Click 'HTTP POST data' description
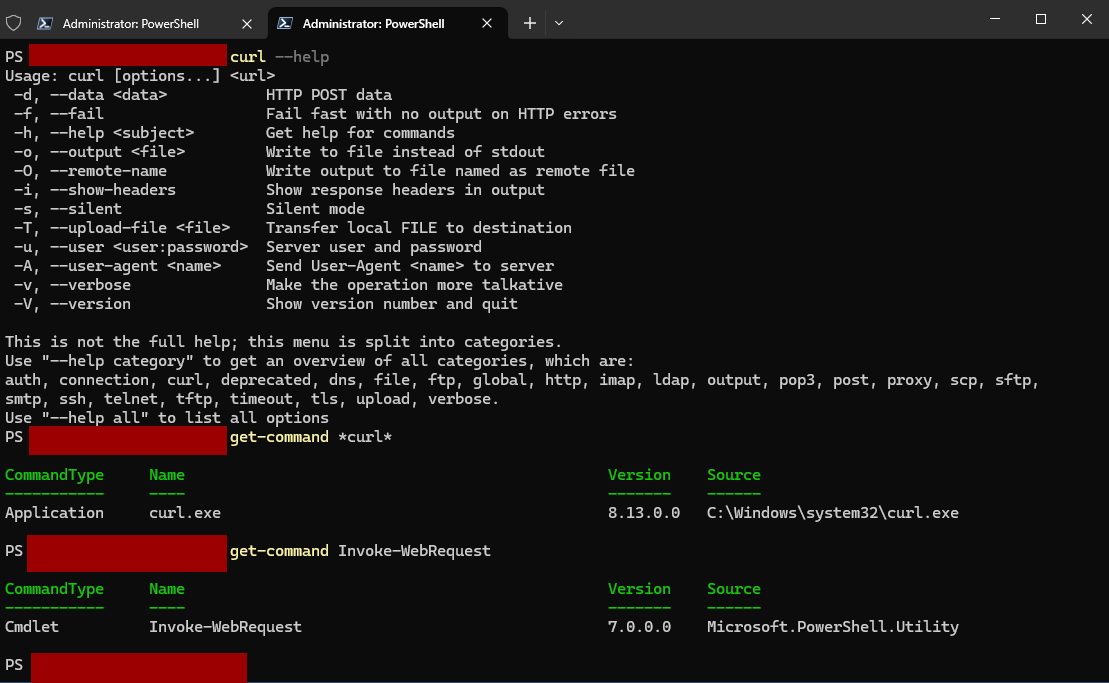Viewport: 1109px width, 683px height. coord(329,95)
